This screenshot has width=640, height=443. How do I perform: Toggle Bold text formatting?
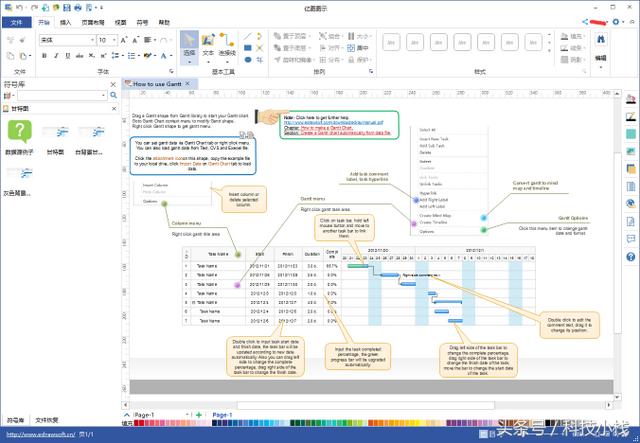[x=45, y=54]
